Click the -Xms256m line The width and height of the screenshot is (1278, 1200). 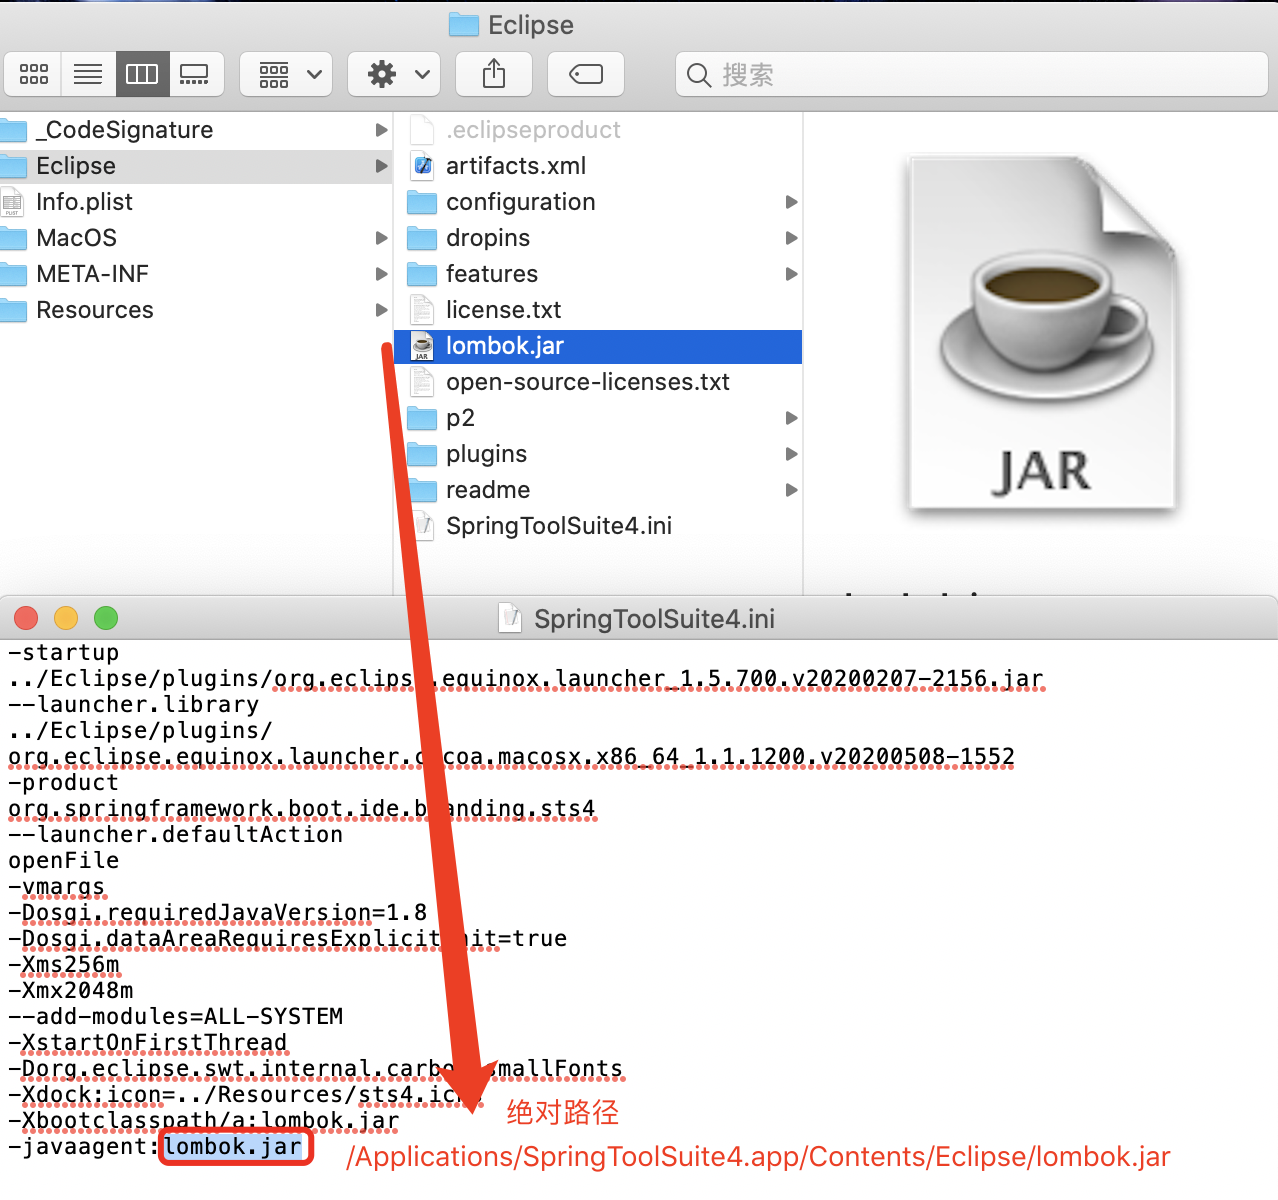(64, 965)
